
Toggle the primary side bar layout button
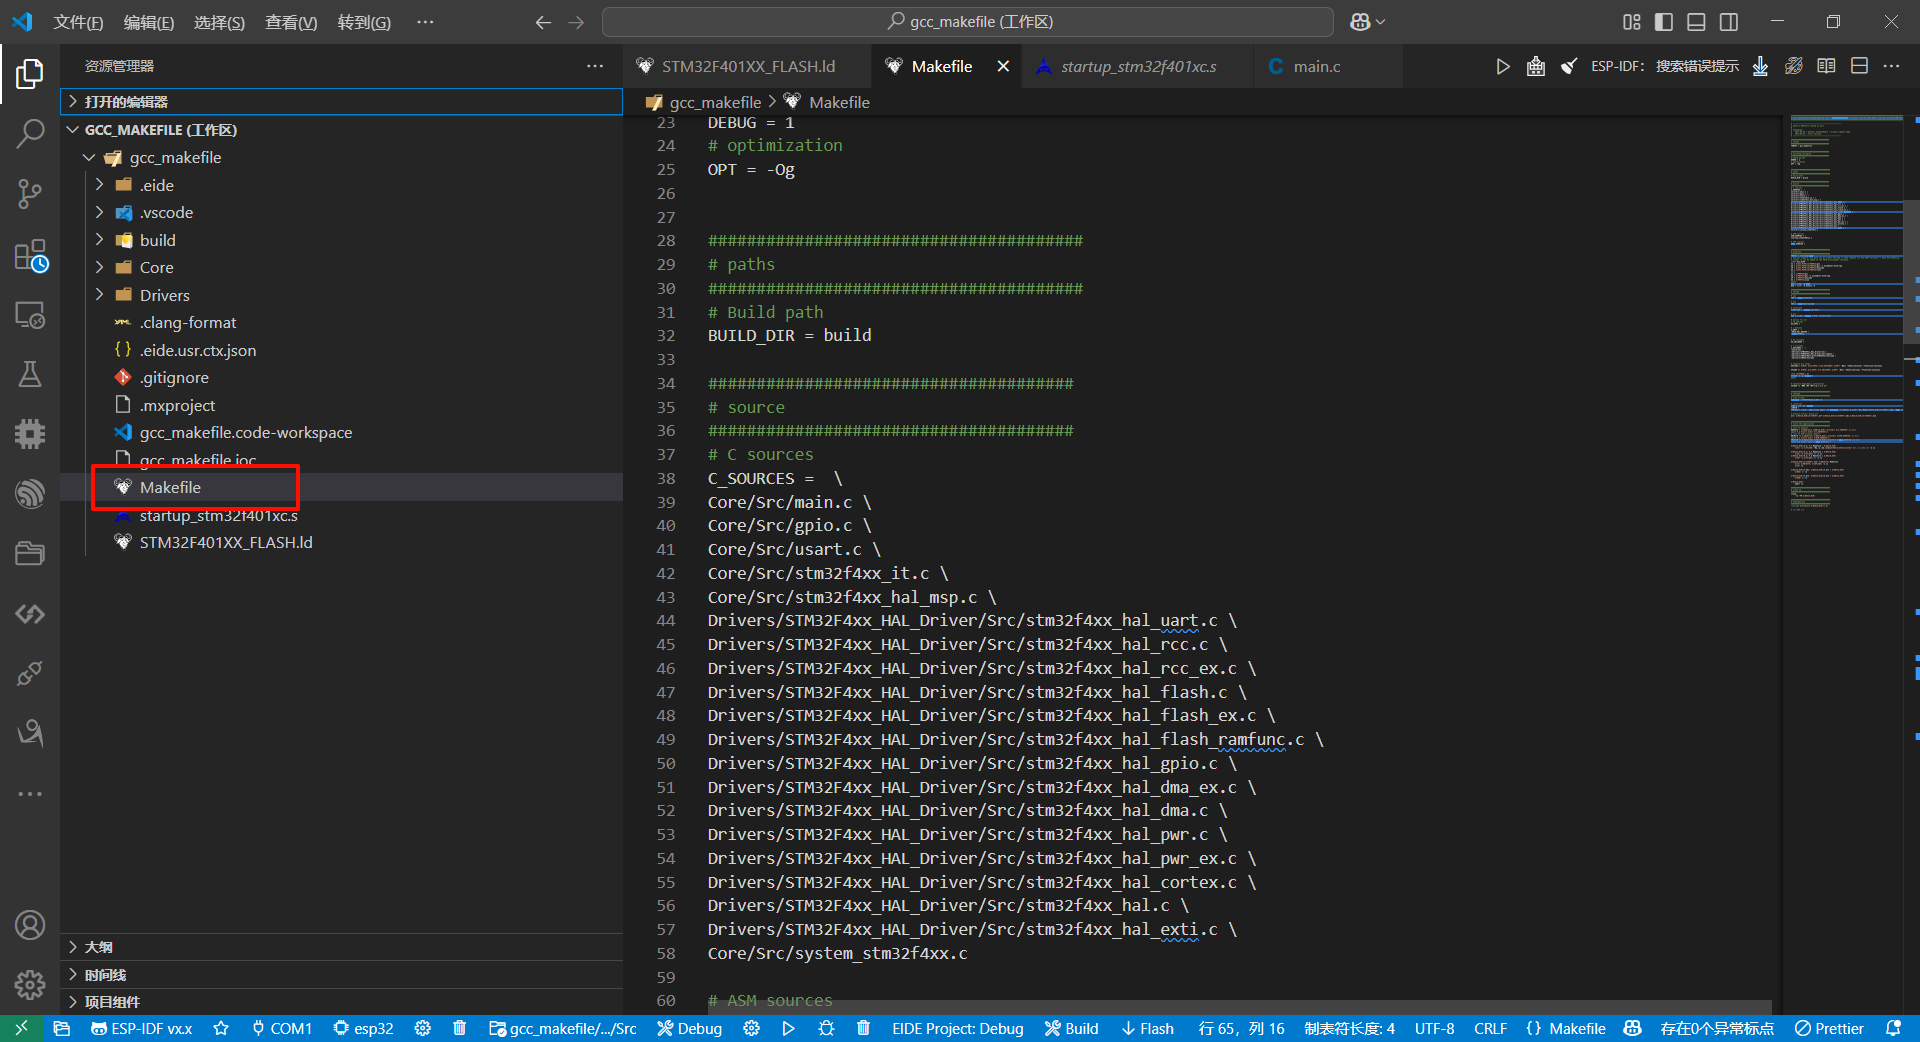pyautogui.click(x=1664, y=22)
